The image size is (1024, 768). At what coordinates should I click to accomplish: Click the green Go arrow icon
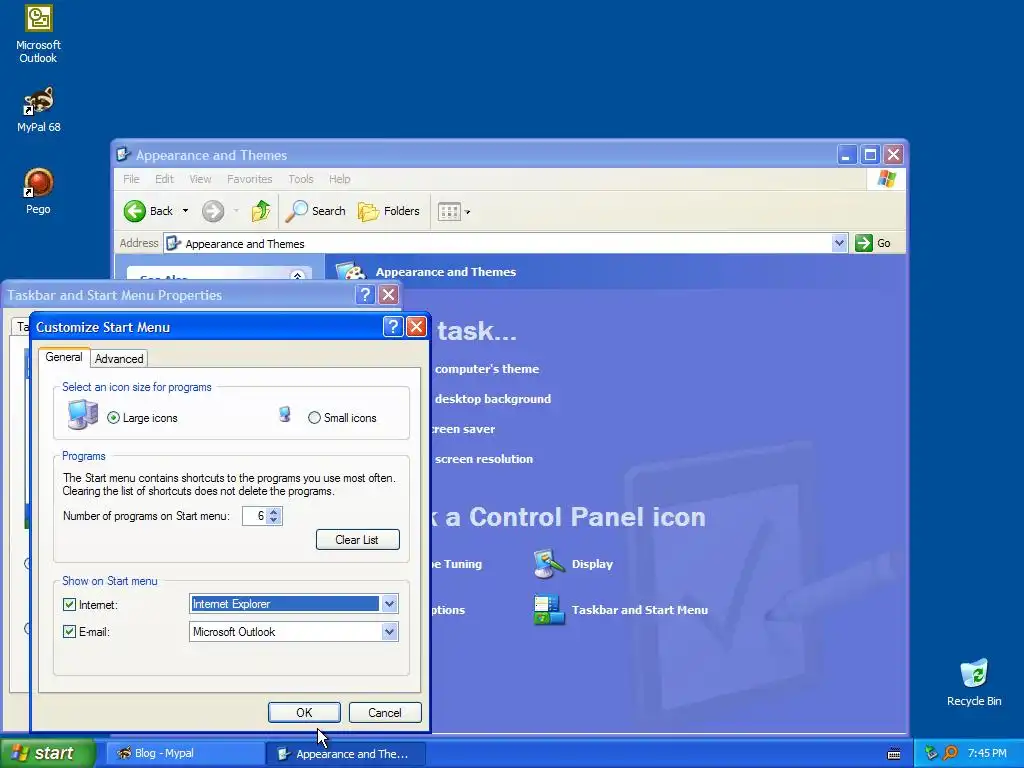pos(864,243)
